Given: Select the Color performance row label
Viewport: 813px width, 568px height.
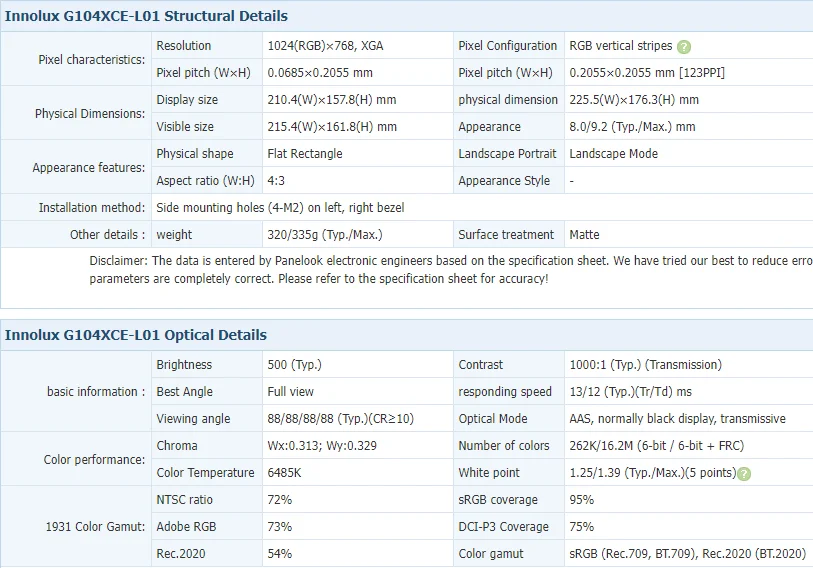Looking at the screenshot, I should tap(94, 460).
